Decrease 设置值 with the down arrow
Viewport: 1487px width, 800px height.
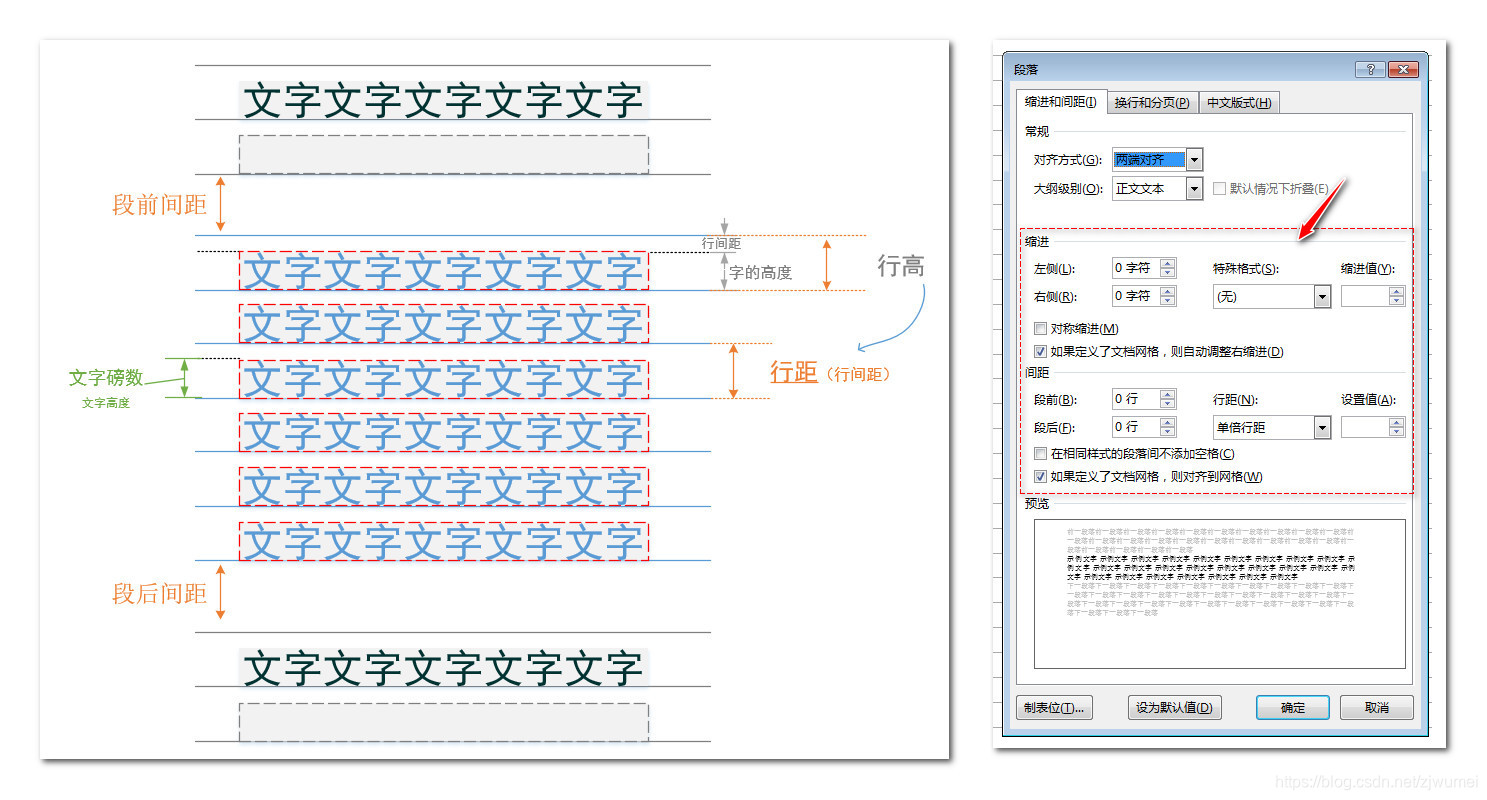[x=1397, y=432]
